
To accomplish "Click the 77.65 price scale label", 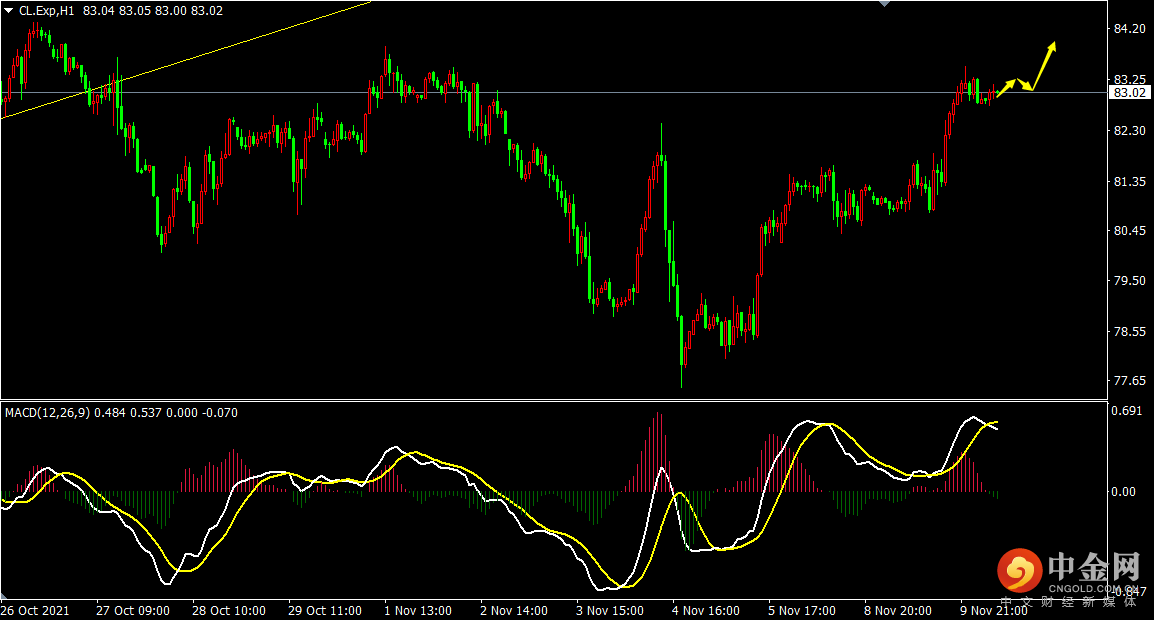I will pos(1129,381).
